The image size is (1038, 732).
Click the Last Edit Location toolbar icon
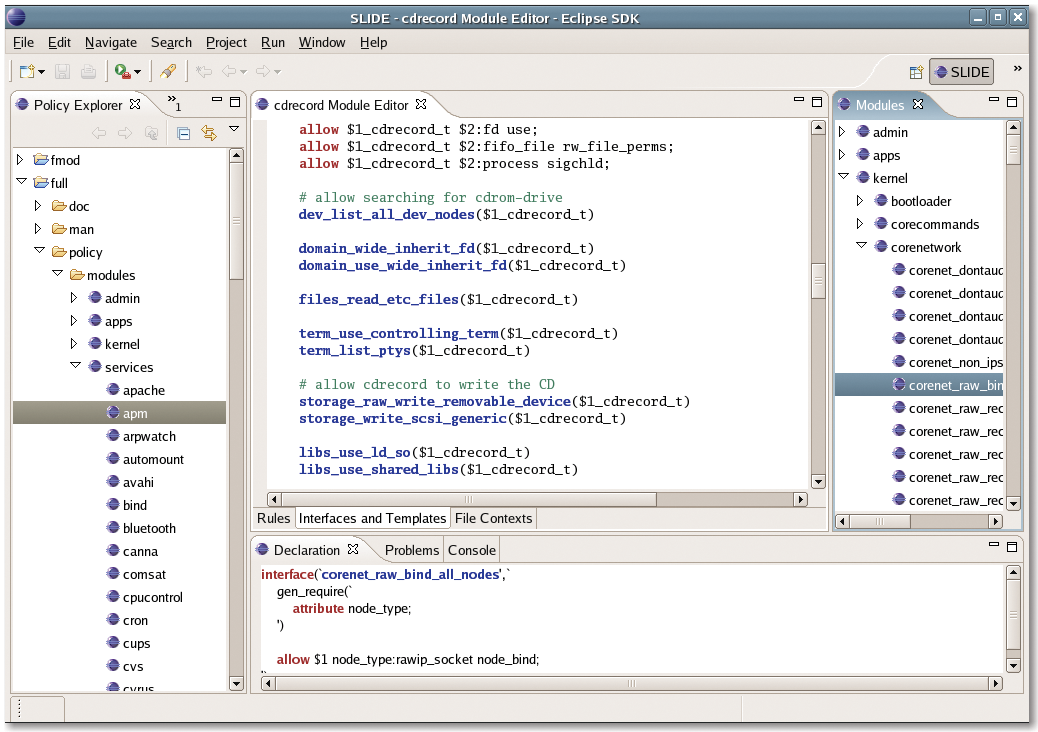(204, 71)
